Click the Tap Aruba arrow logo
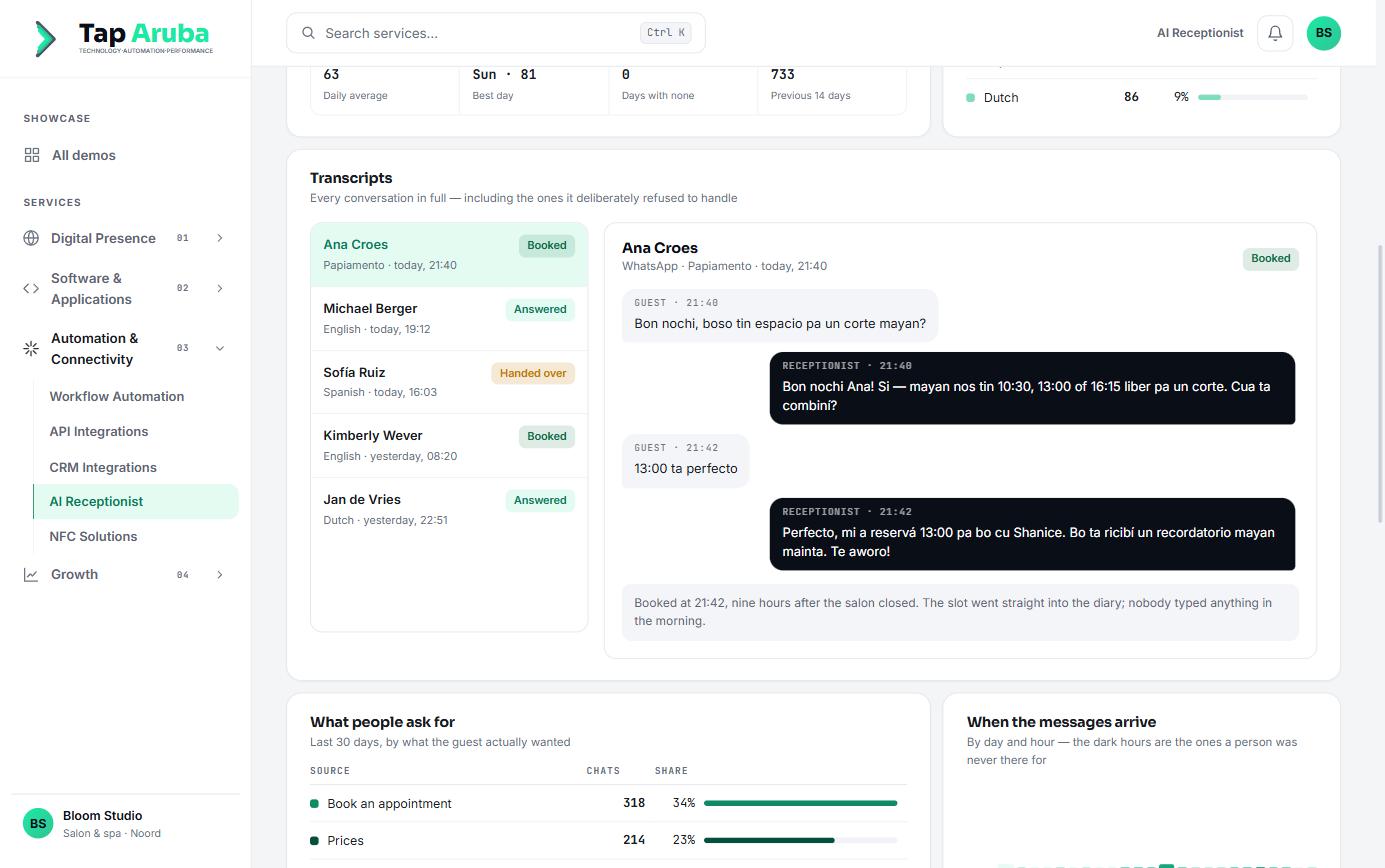1385x868 pixels. click(x=45, y=39)
